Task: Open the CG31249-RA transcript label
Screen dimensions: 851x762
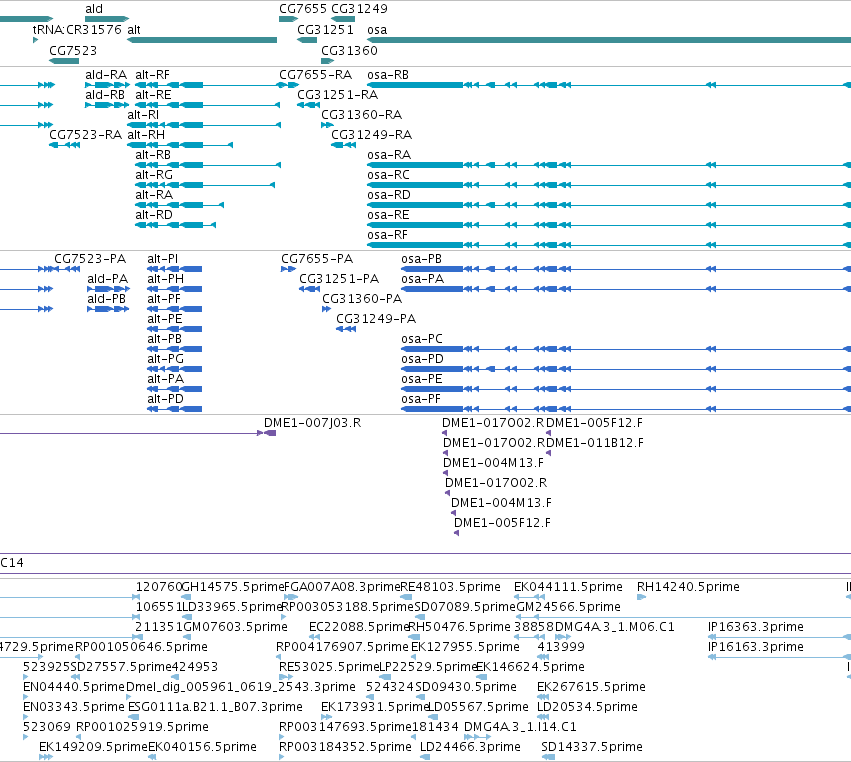Action: 372,135
